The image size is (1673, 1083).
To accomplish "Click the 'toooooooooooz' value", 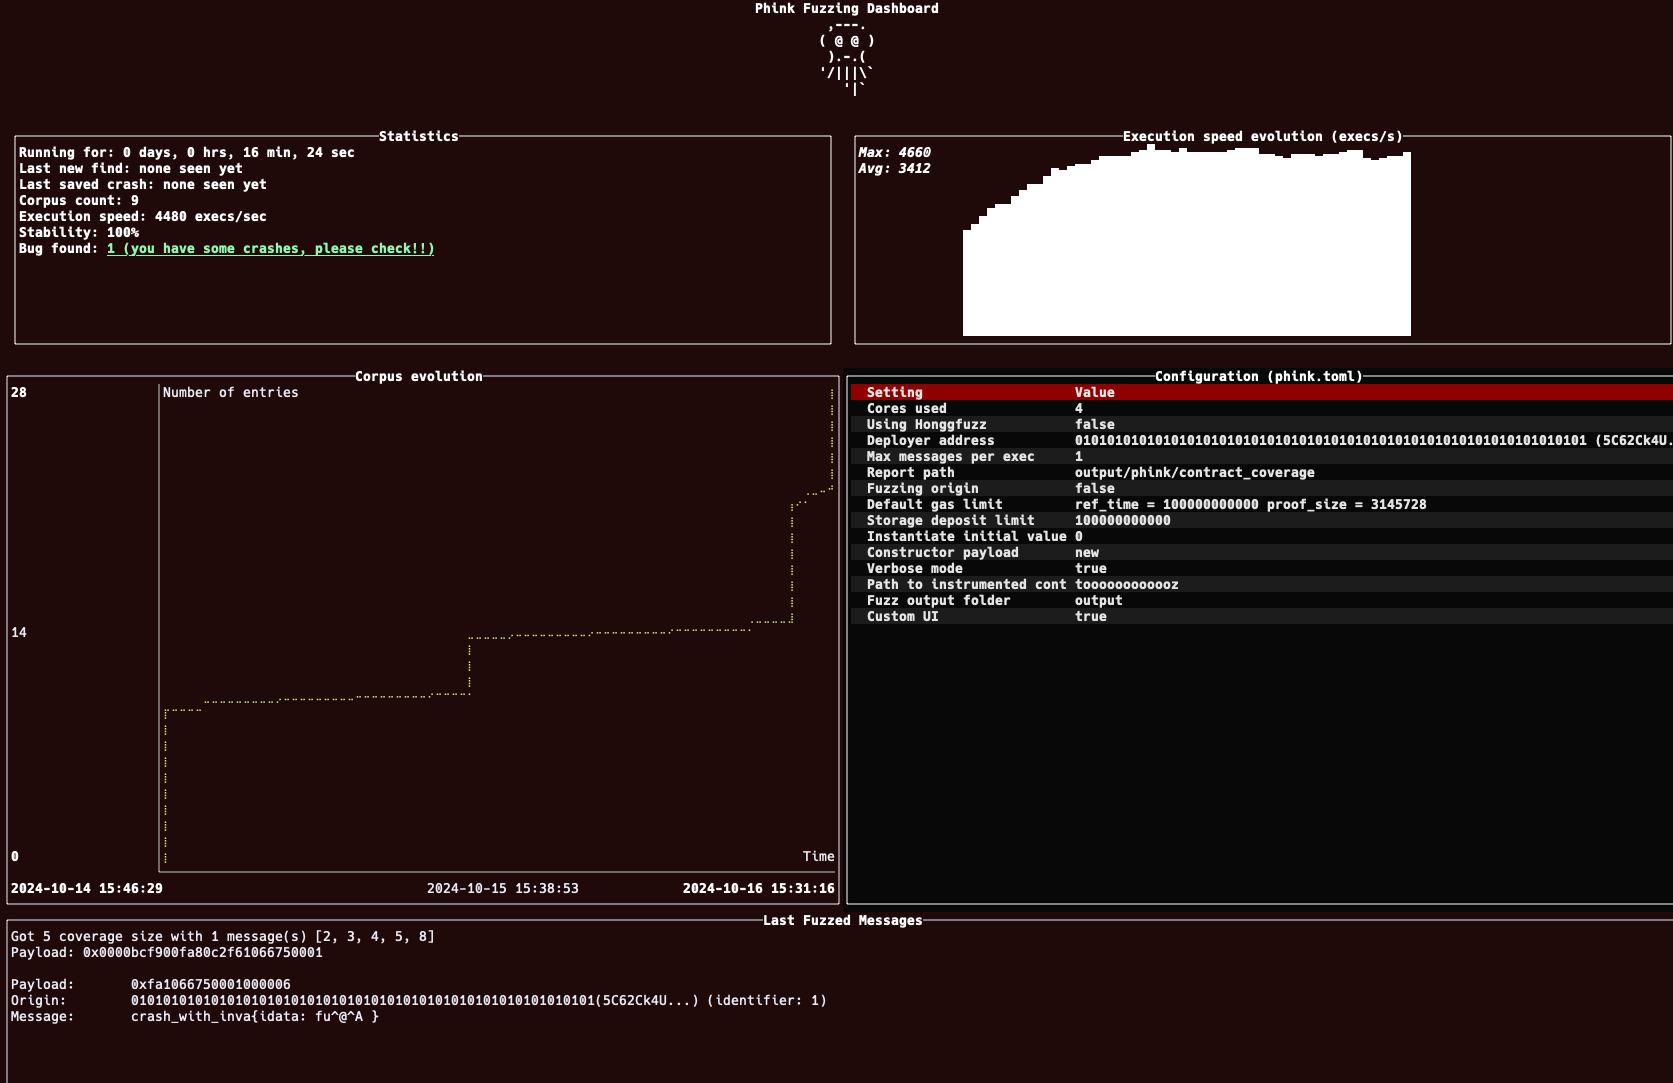I will click(1126, 584).
